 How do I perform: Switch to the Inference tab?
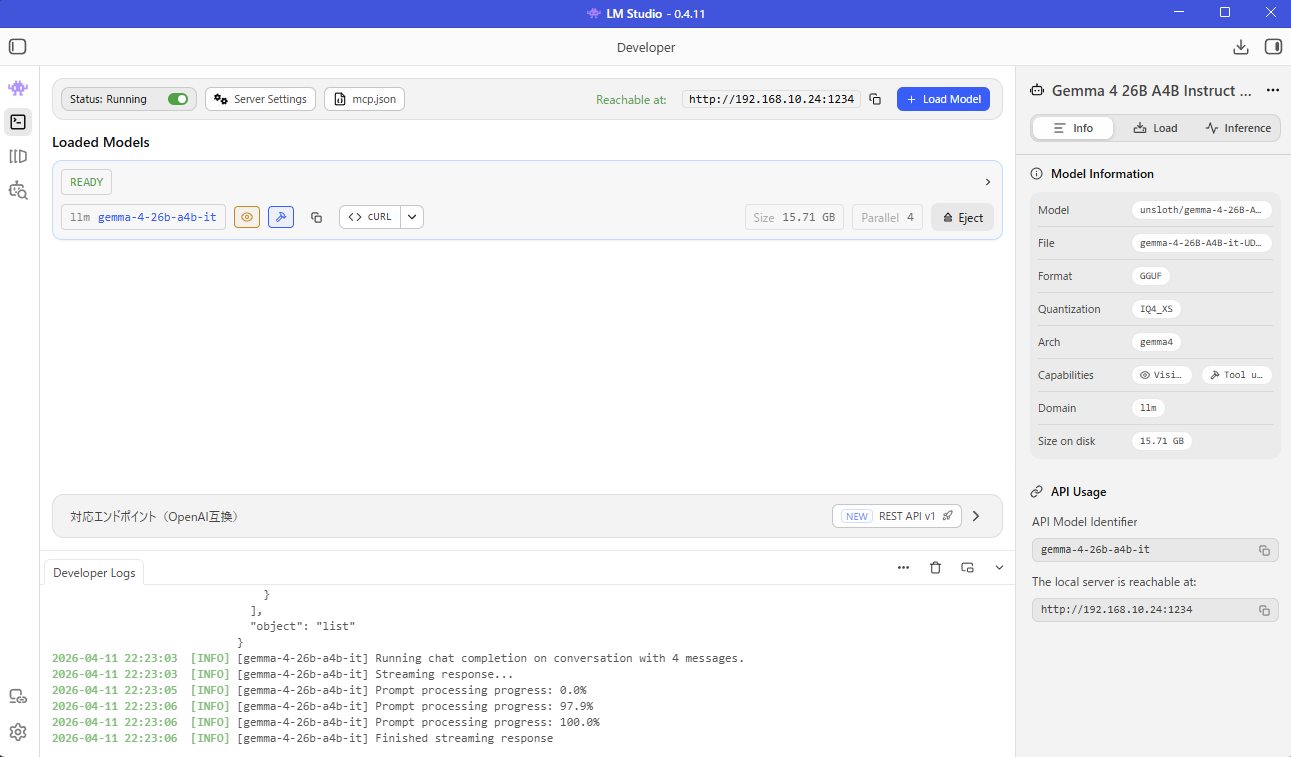point(1238,128)
